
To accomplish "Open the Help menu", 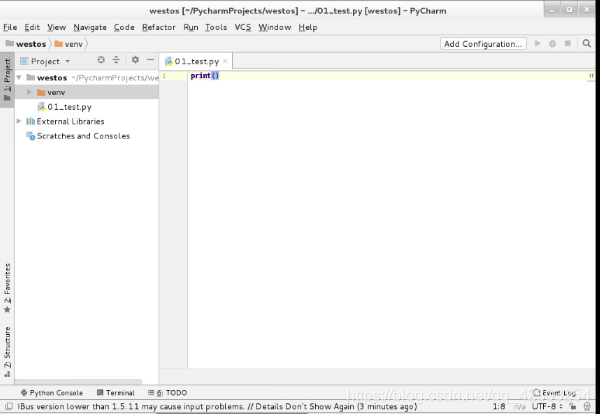I will (x=308, y=27).
